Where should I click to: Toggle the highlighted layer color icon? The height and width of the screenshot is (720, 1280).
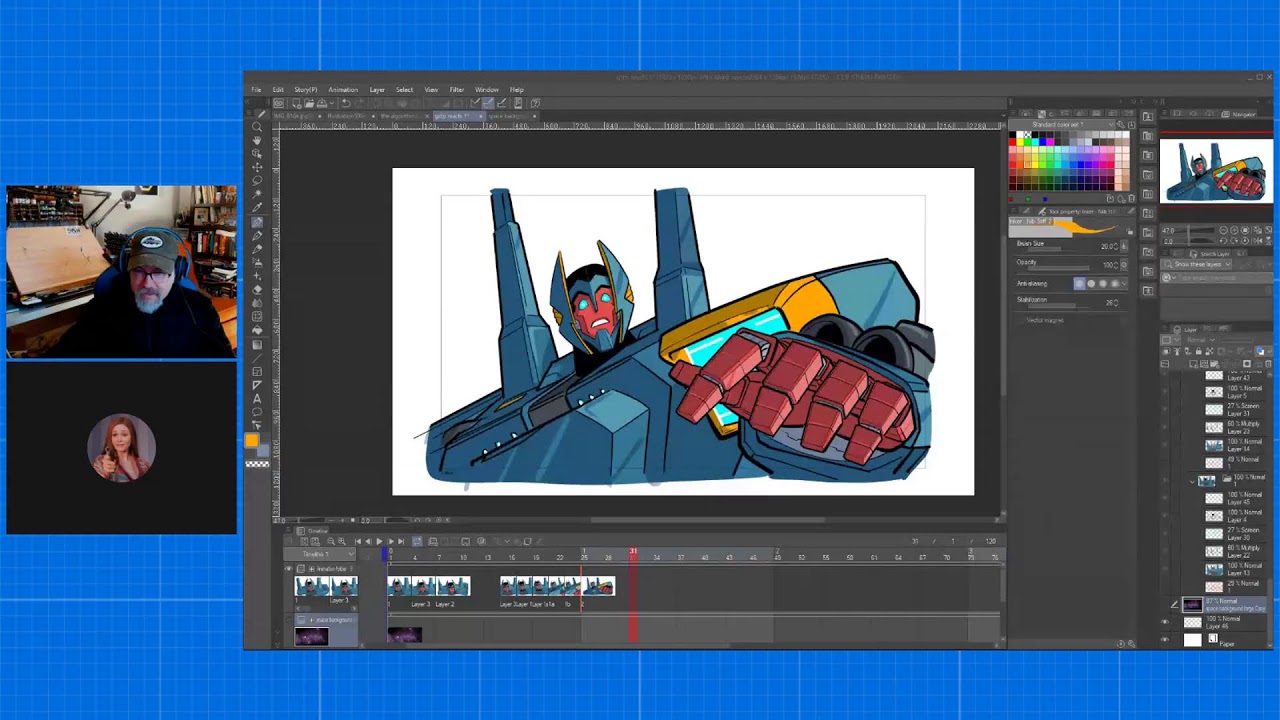click(x=1260, y=351)
